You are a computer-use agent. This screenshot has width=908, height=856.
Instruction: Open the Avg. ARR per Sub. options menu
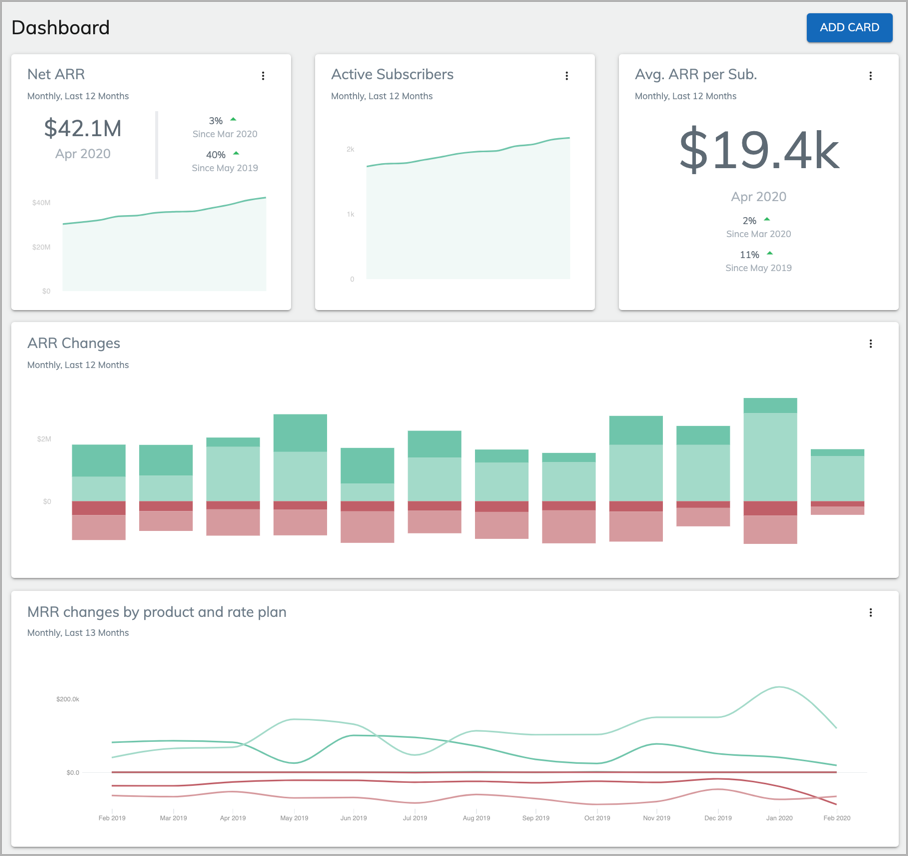coord(870,75)
